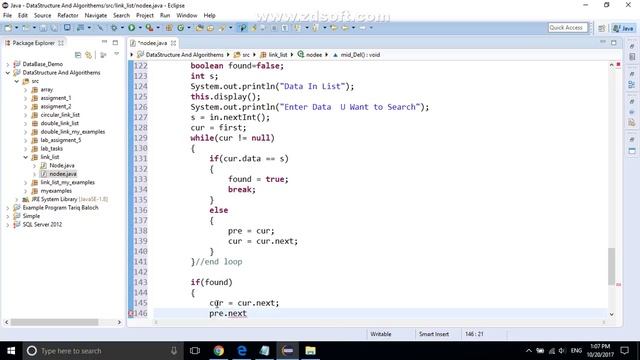Screen dimensions: 640x360
Task: Open File Explorer from the taskbar
Action: coord(310,351)
